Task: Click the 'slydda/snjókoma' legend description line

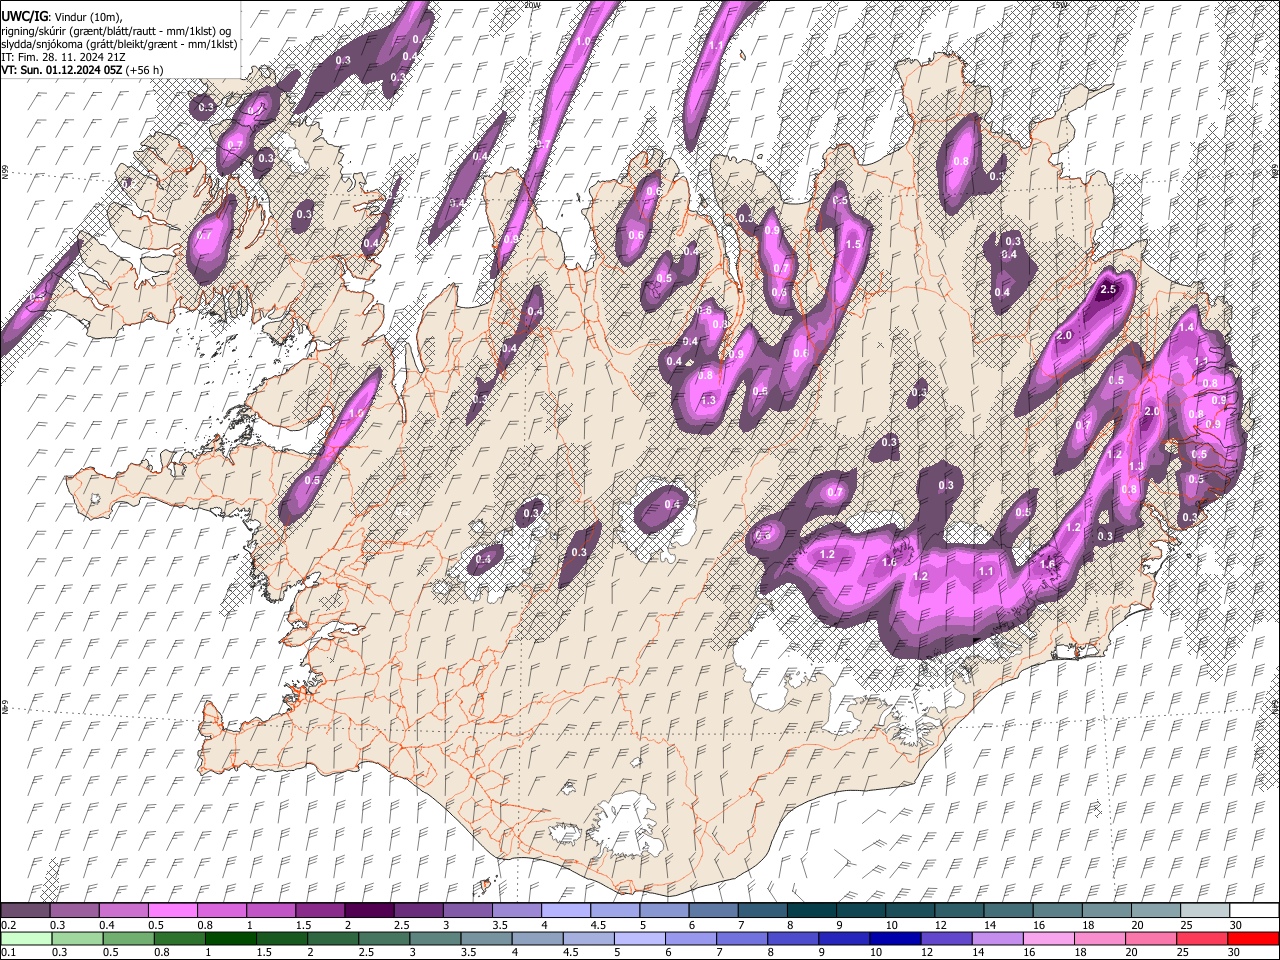Action: tap(119, 44)
